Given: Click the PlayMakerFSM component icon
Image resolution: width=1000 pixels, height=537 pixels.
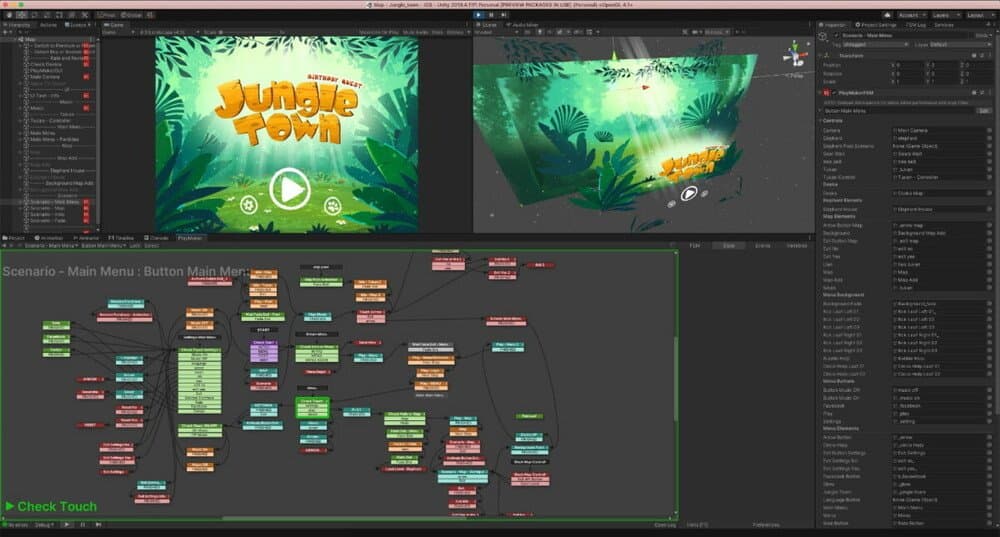Looking at the screenshot, I should tap(827, 92).
